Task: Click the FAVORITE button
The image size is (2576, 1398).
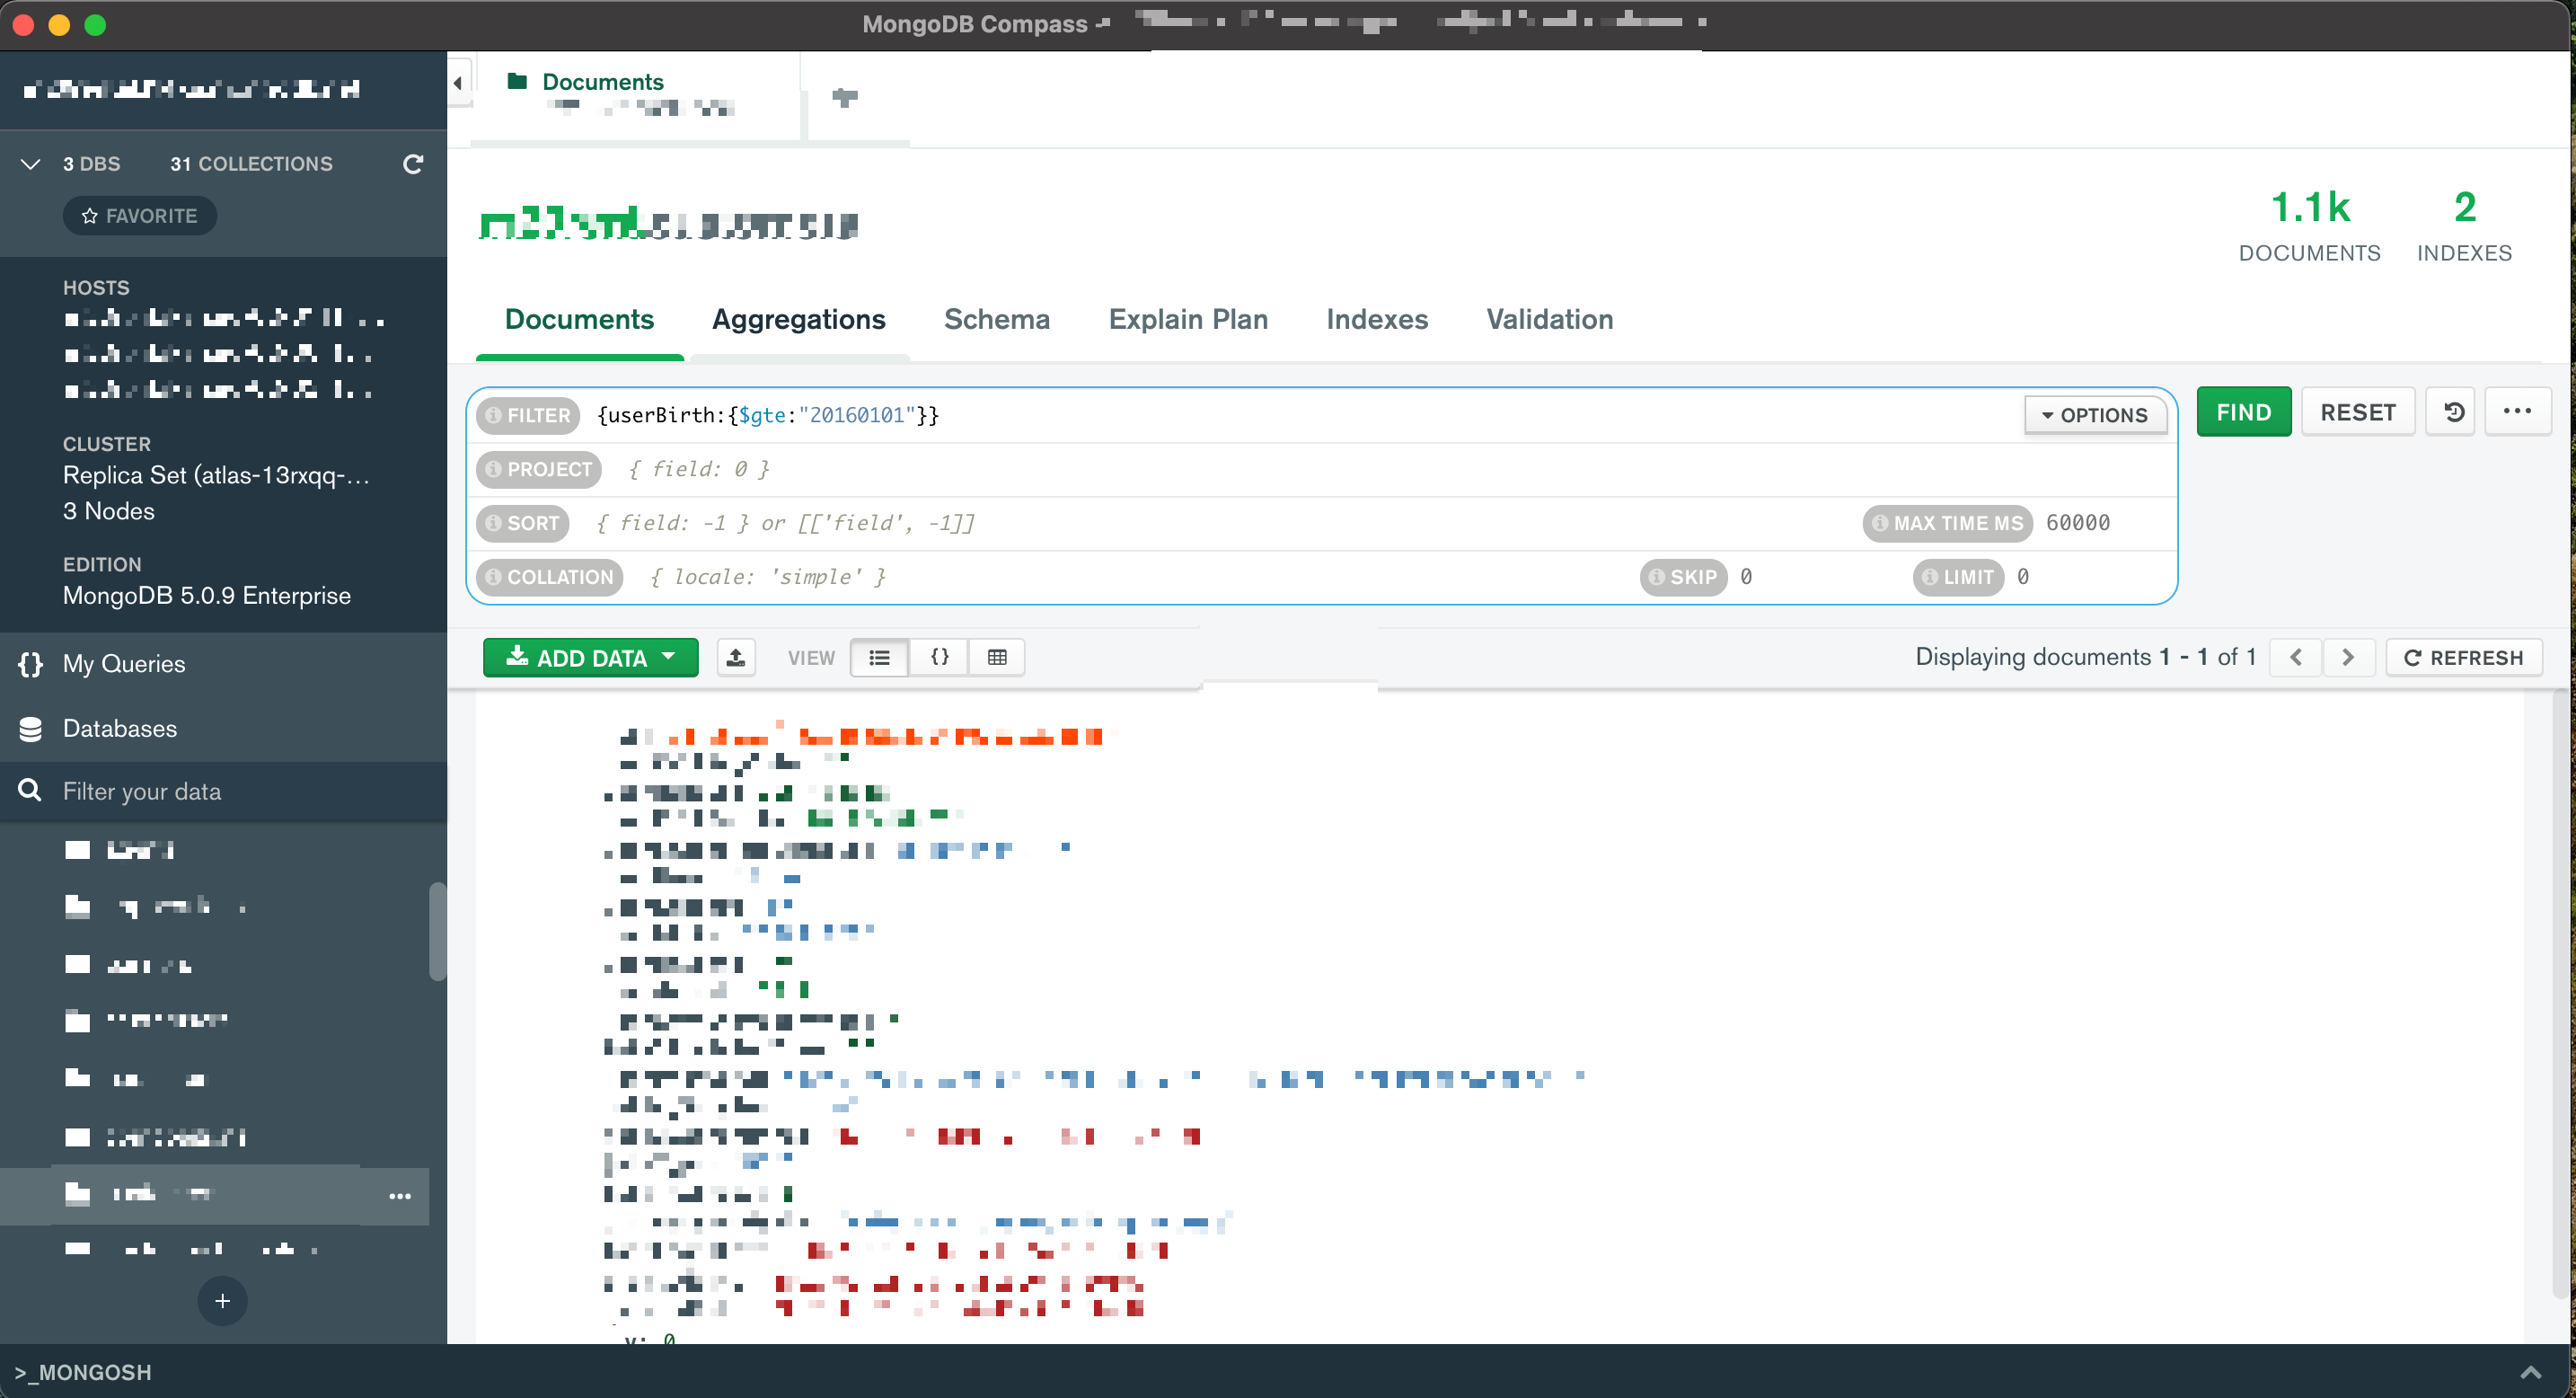Action: tap(140, 216)
